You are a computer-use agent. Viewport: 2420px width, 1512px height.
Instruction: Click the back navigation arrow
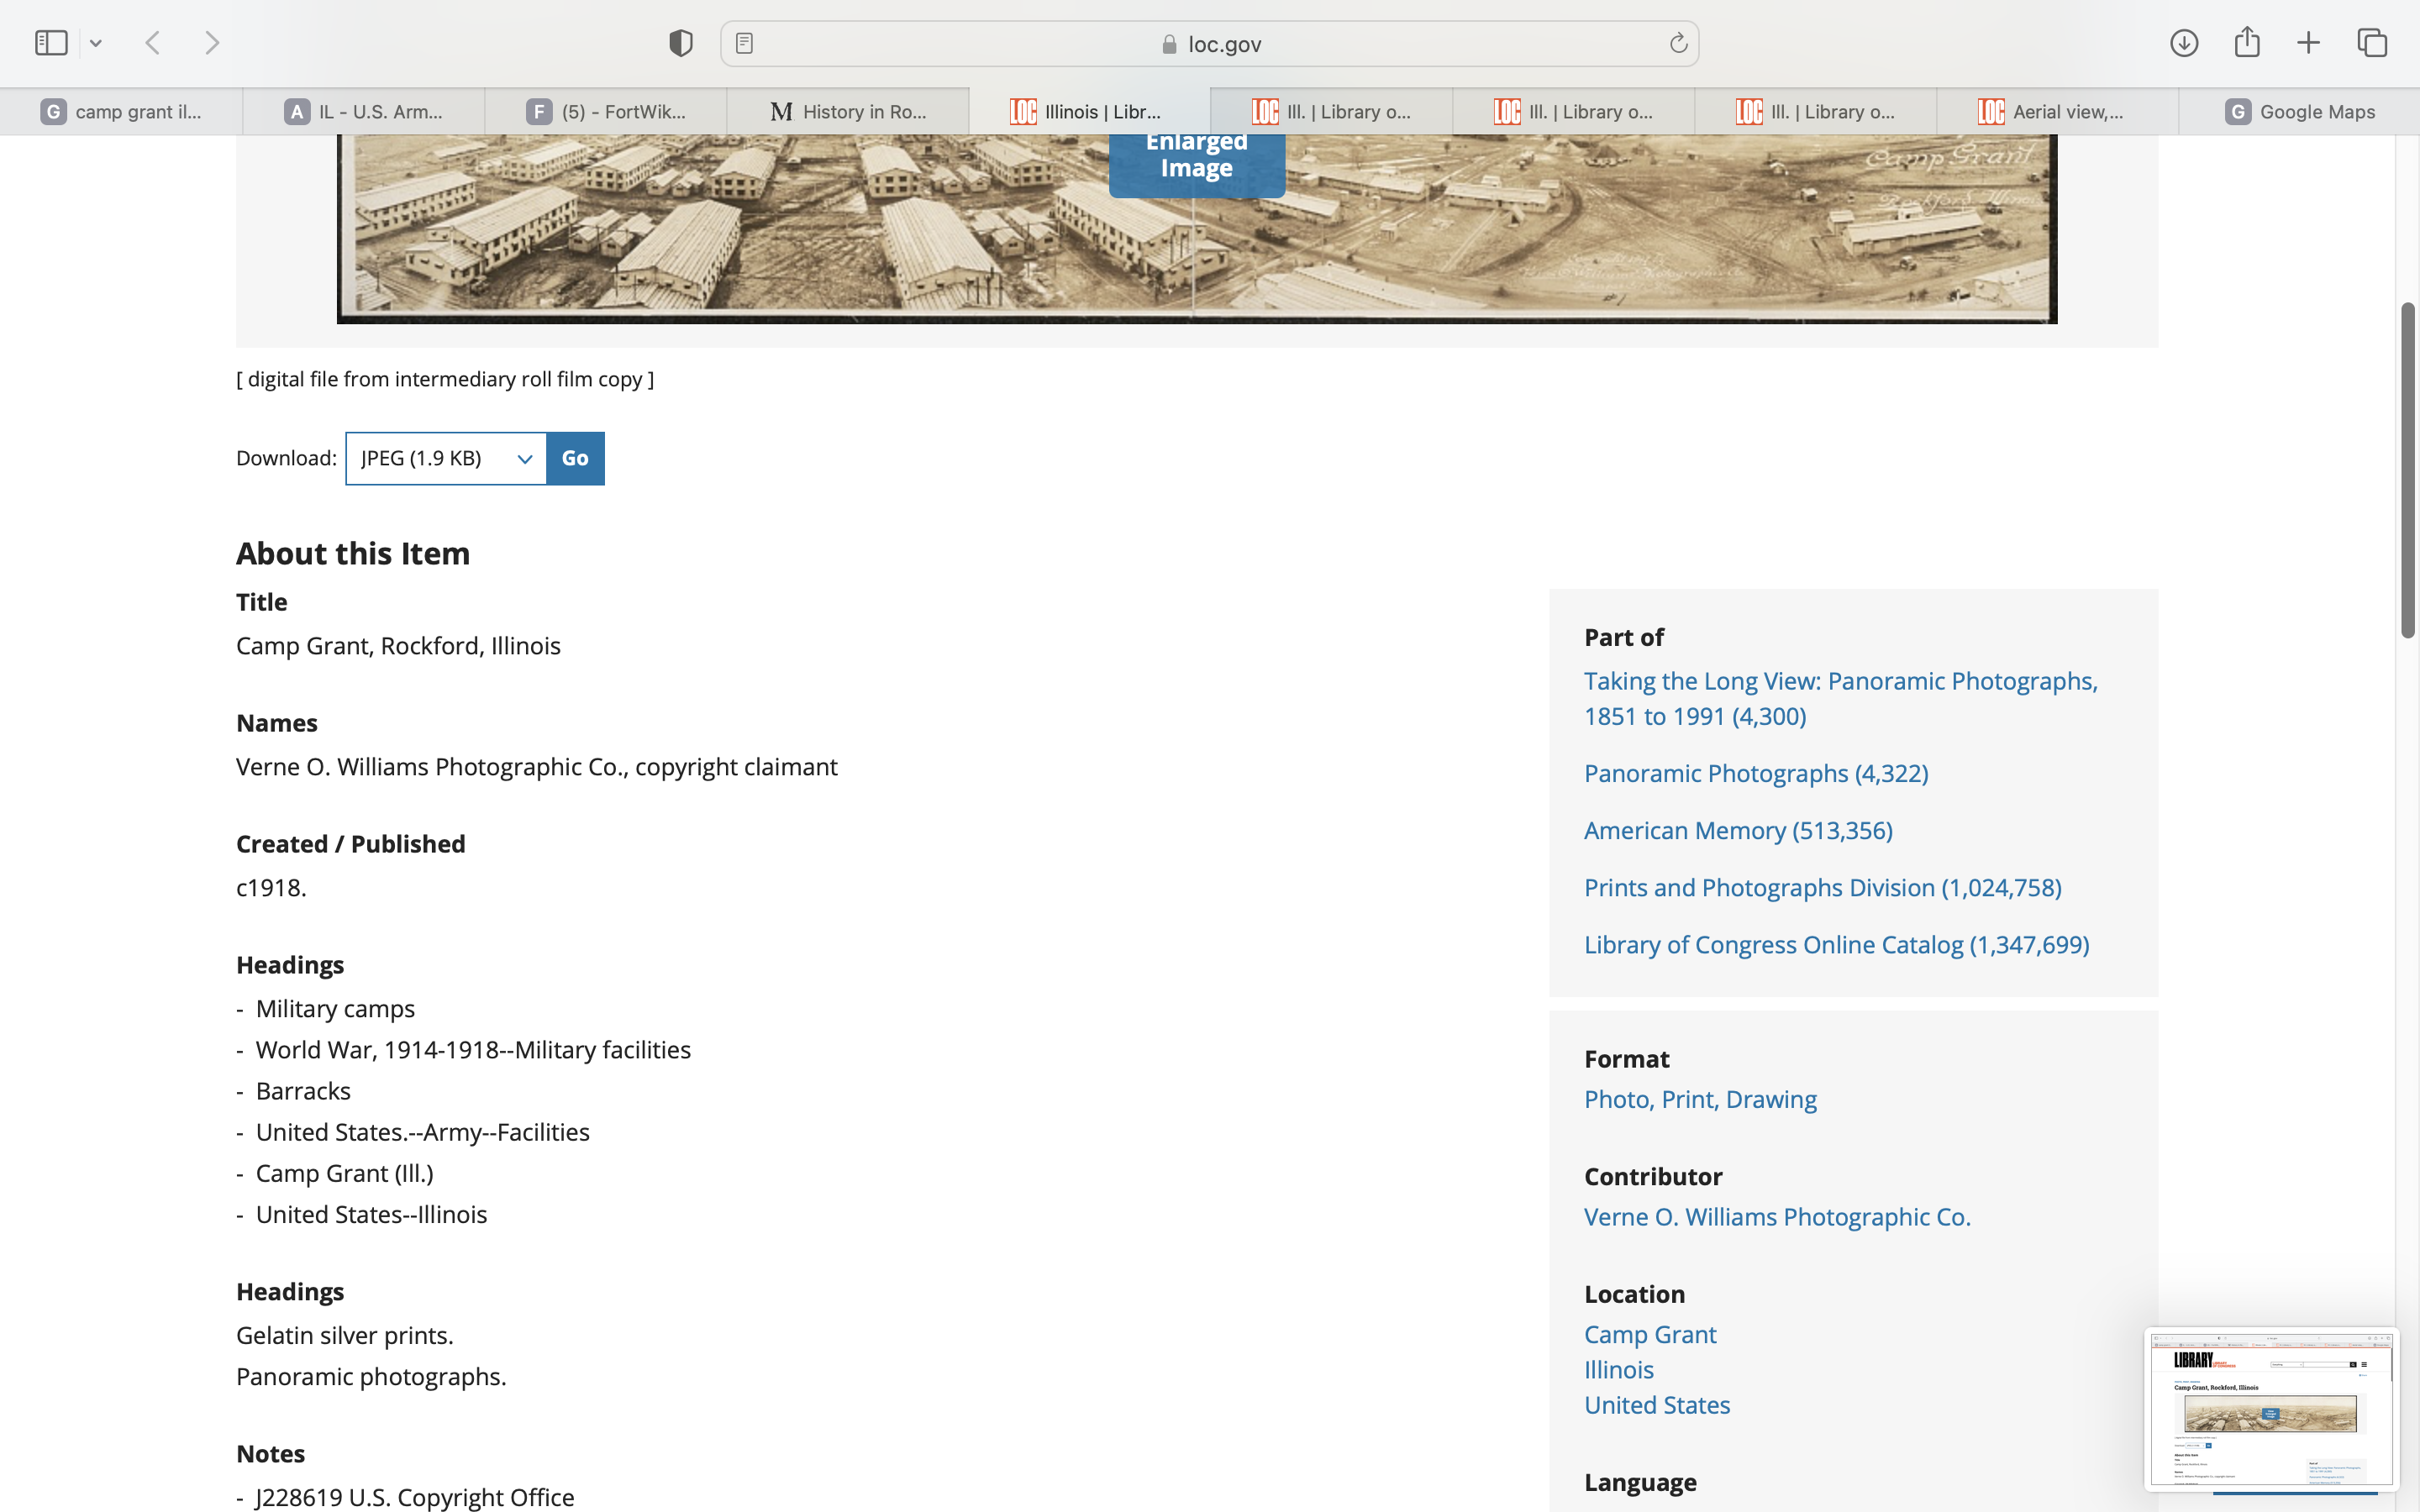pyautogui.click(x=153, y=43)
